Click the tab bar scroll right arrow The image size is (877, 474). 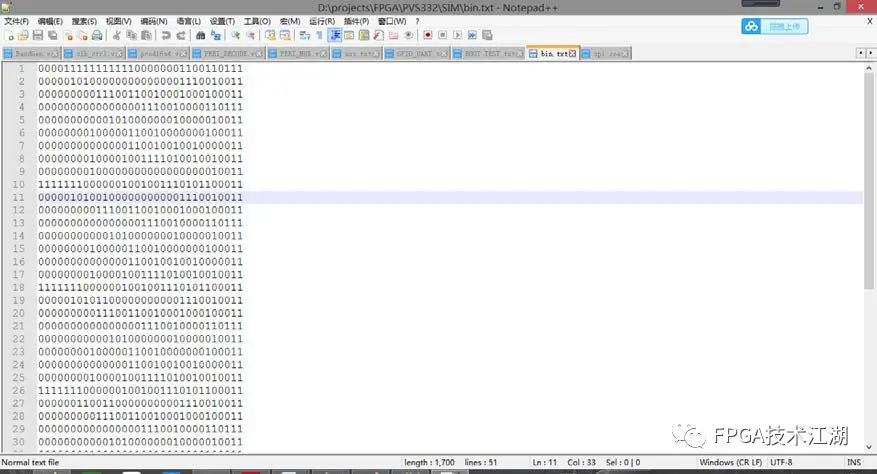870,53
